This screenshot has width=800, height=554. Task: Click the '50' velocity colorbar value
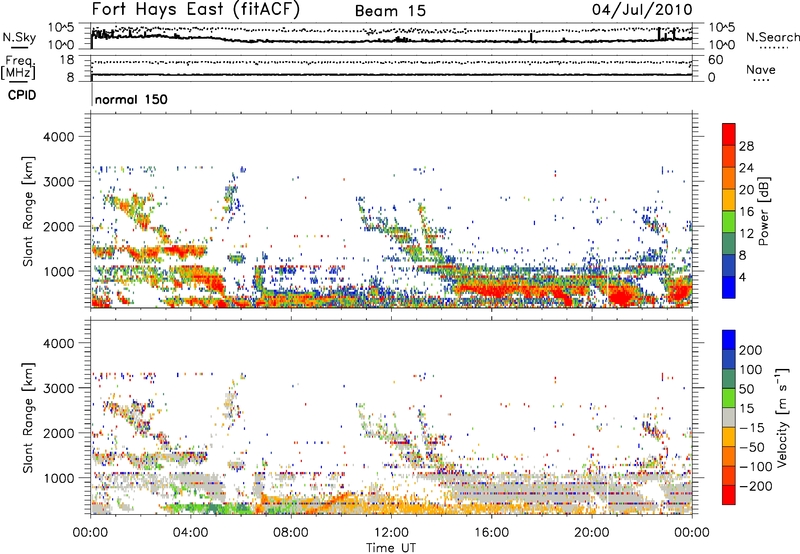[x=746, y=389]
